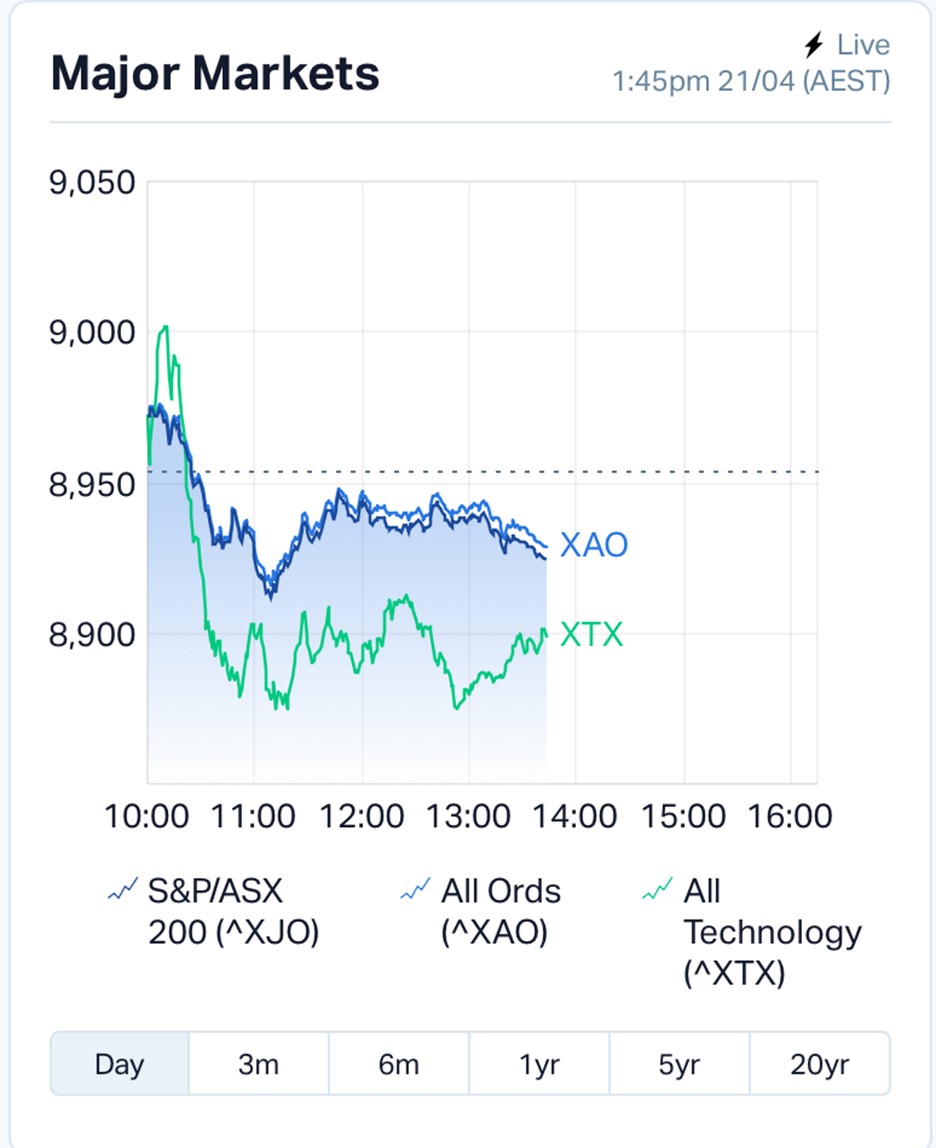Switch to the 6m timeframe
This screenshot has height=1148, width=936.
[398, 1064]
